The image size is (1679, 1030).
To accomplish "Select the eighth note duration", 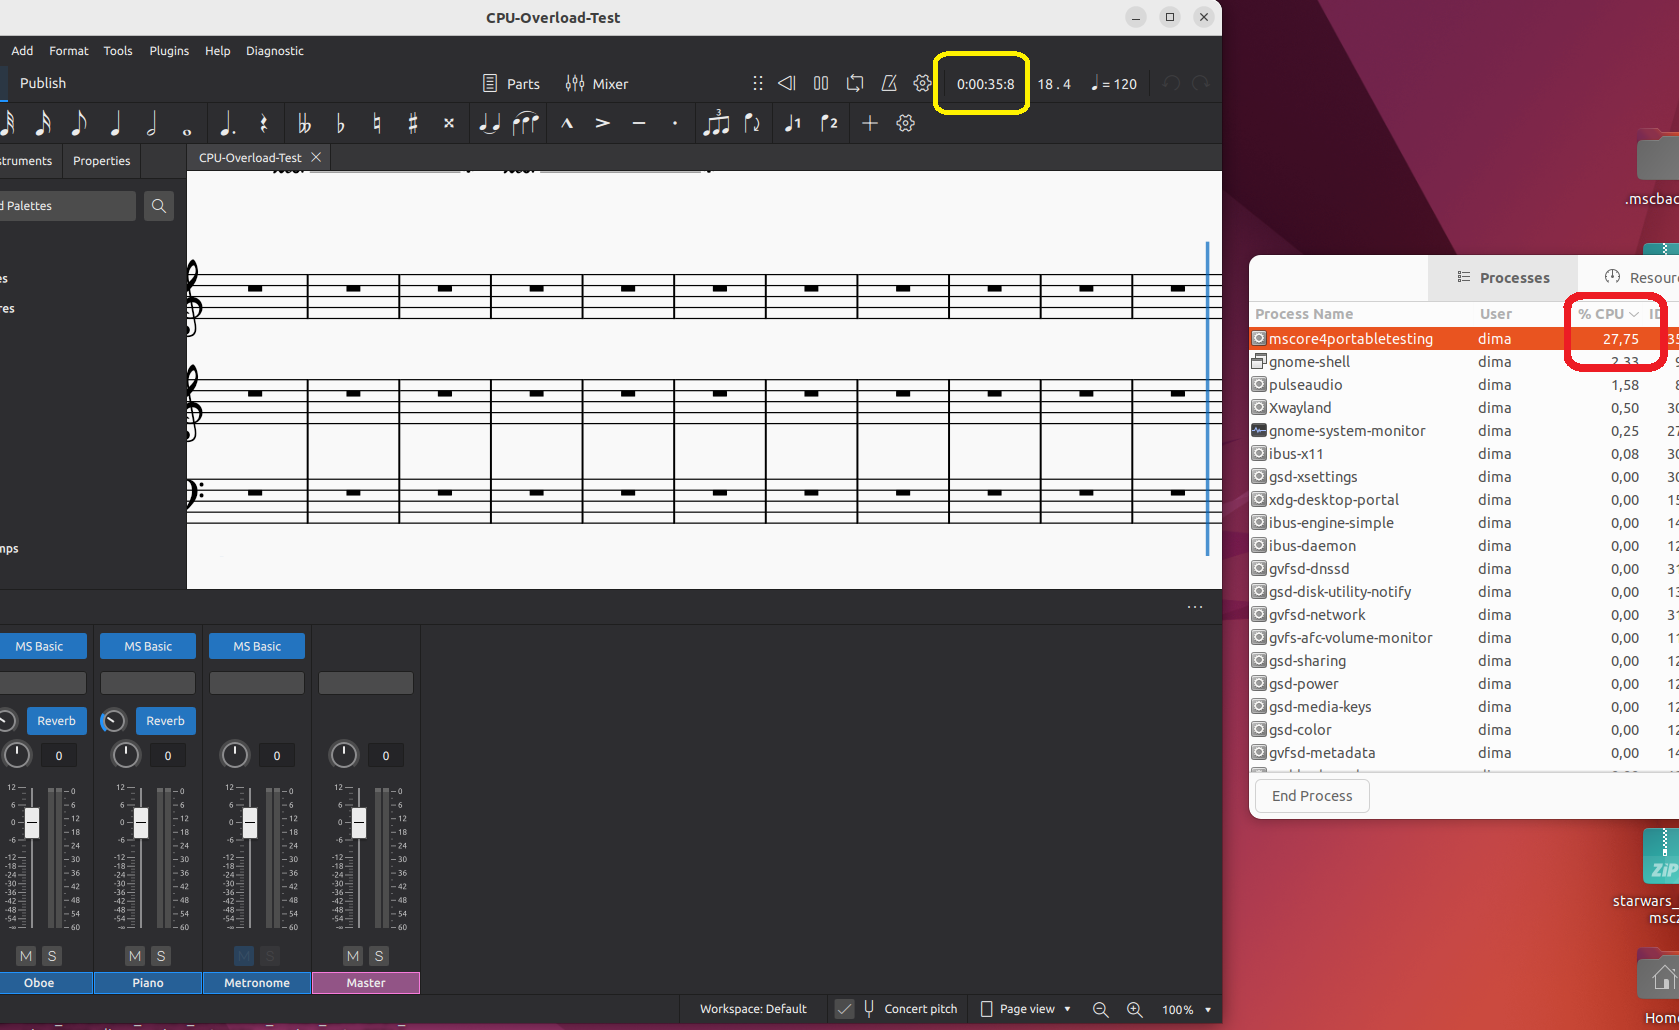I will point(79,123).
